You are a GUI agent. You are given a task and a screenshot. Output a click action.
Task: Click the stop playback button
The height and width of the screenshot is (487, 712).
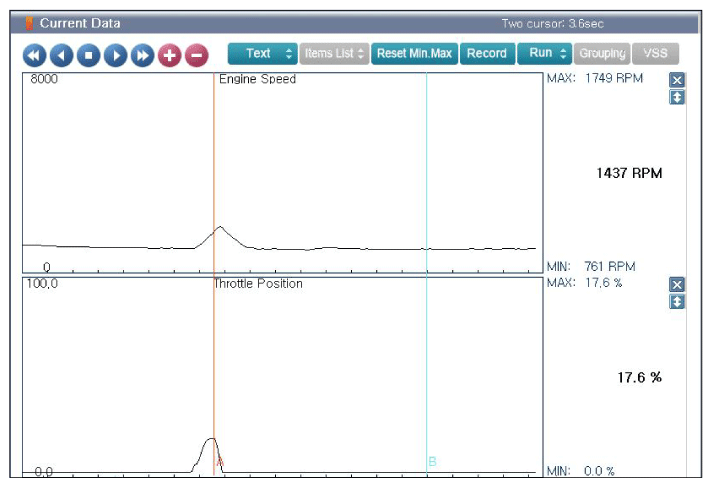pos(89,55)
